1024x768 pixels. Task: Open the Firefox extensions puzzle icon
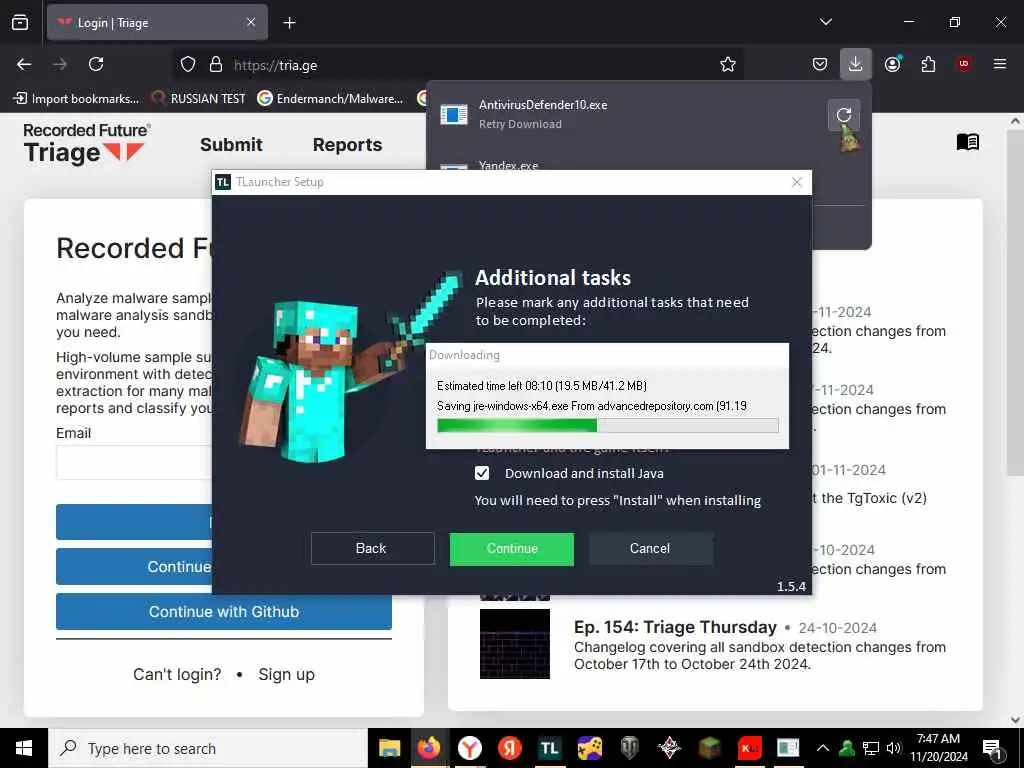pos(928,64)
